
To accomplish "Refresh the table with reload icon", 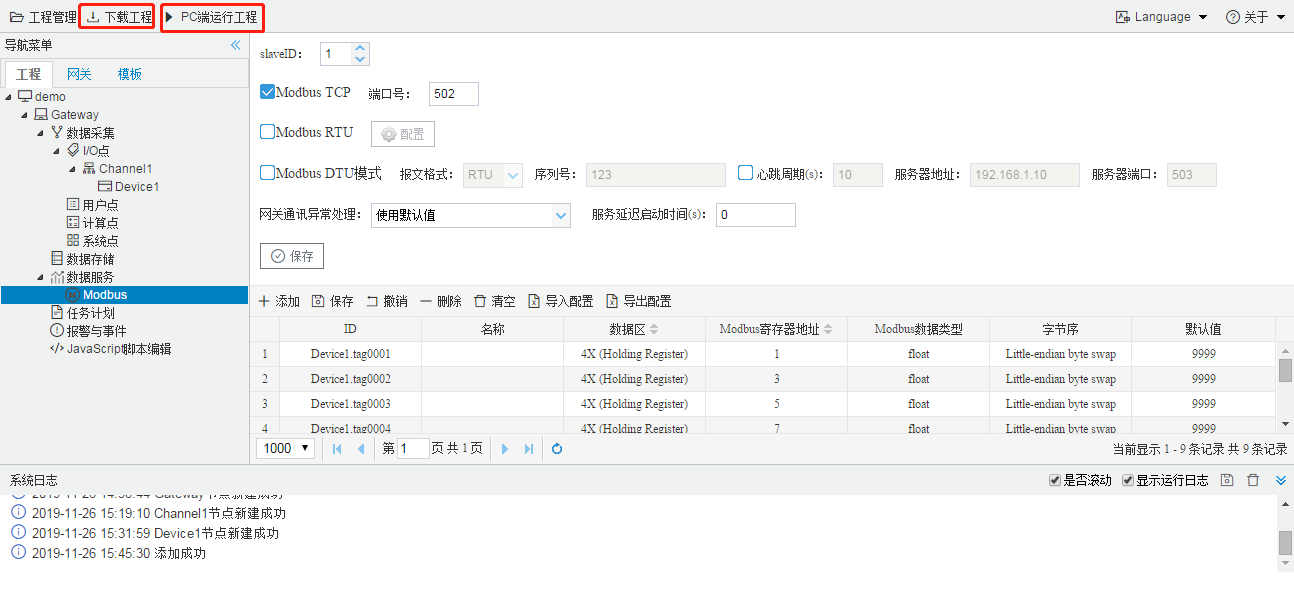I will pyautogui.click(x=557, y=449).
